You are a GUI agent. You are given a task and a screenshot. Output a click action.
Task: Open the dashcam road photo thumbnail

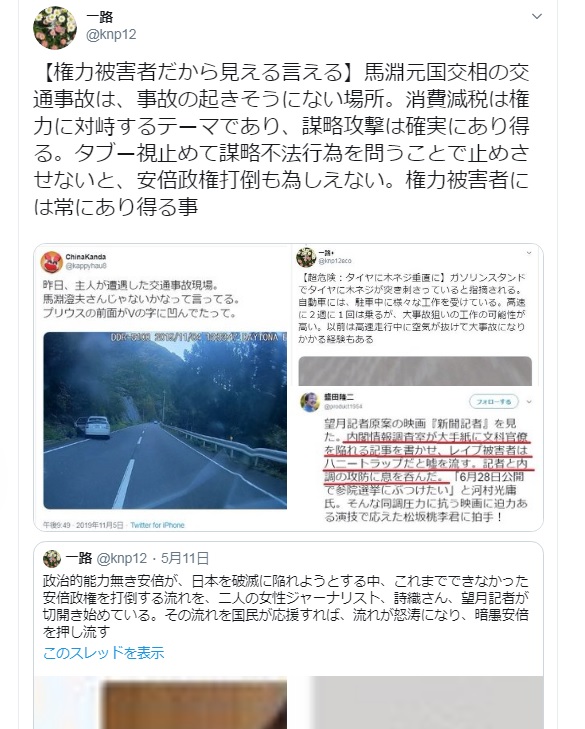165,420
